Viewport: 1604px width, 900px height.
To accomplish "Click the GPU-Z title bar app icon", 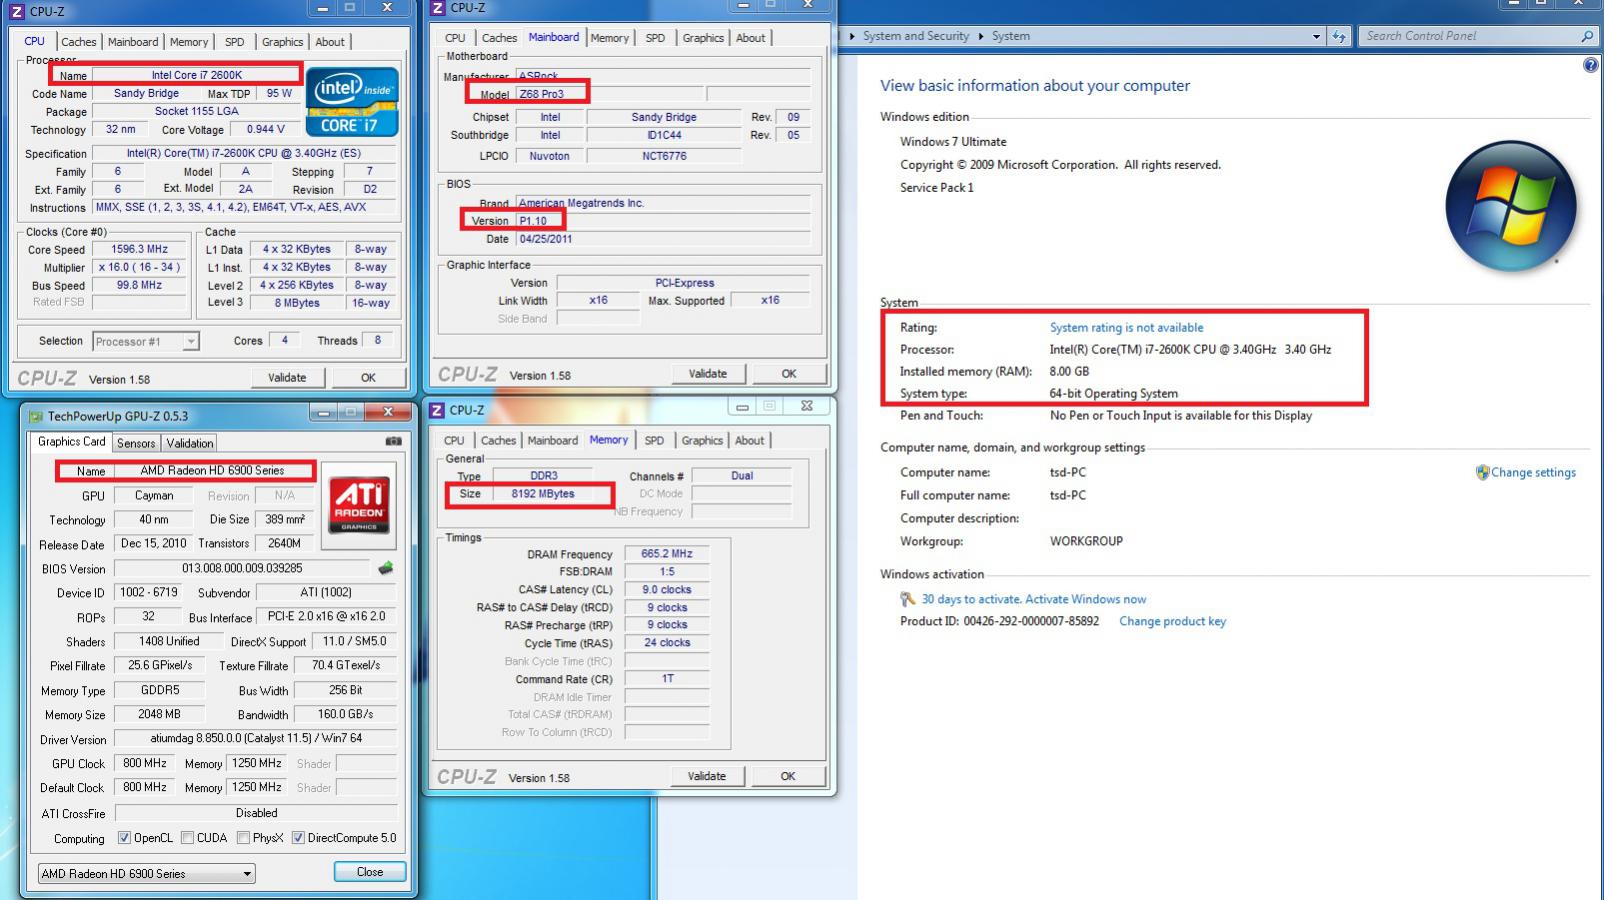I will coord(36,416).
